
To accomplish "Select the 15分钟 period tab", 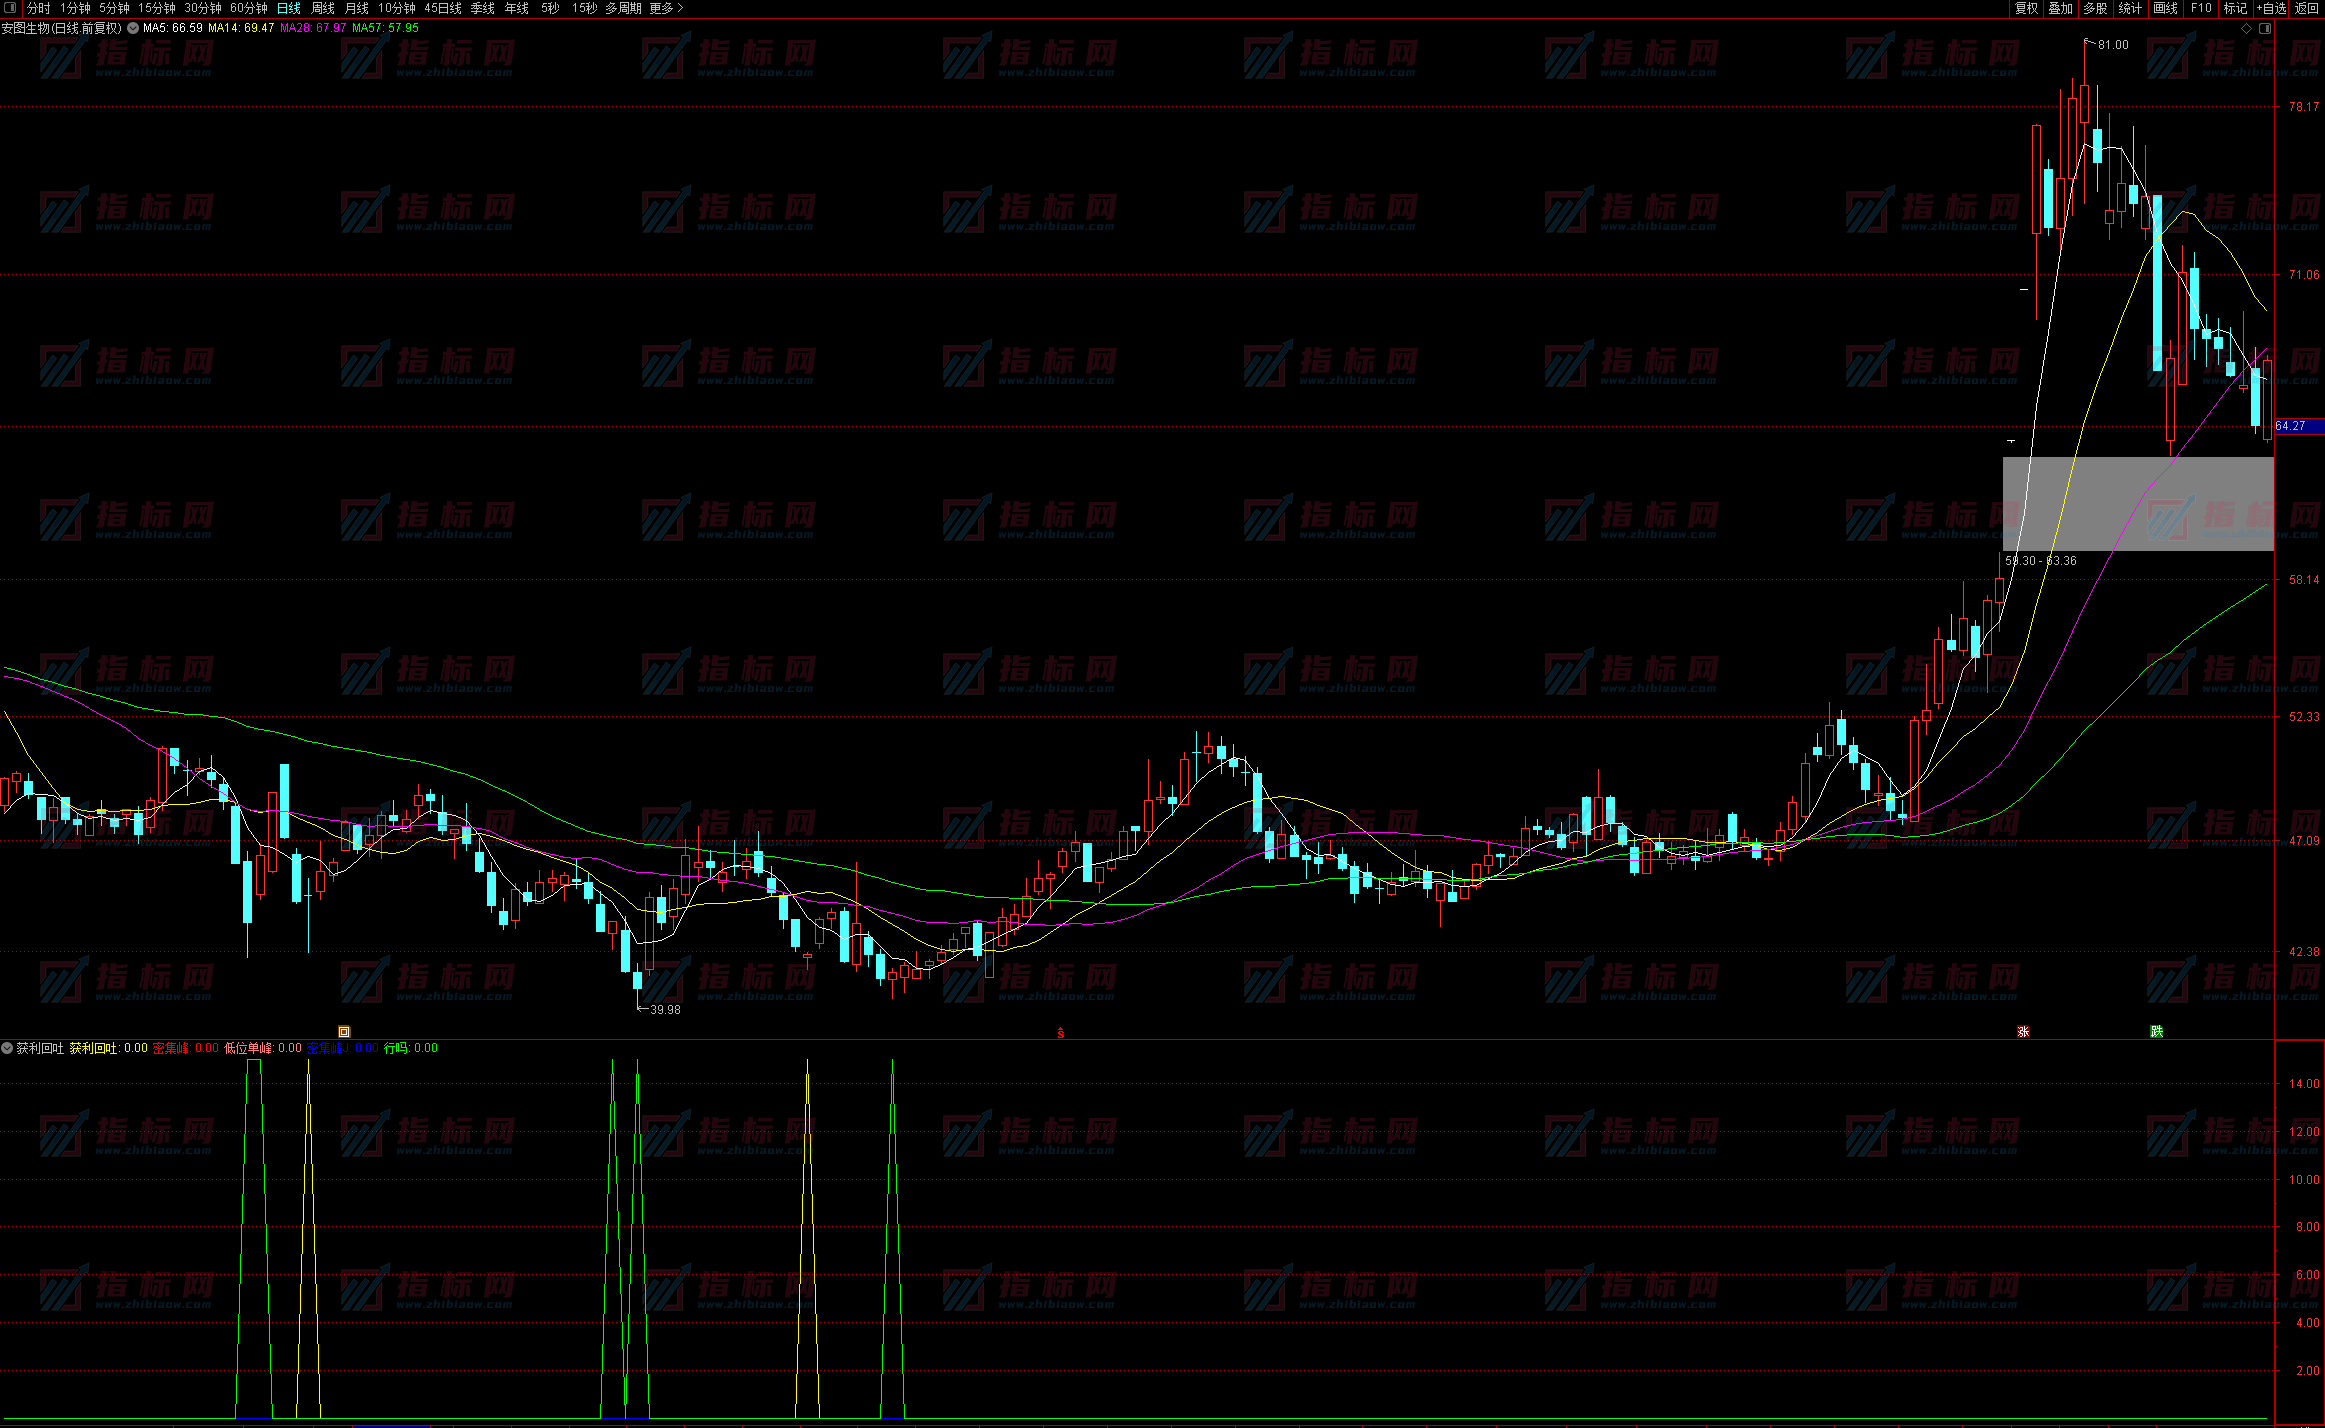I will tap(157, 8).
